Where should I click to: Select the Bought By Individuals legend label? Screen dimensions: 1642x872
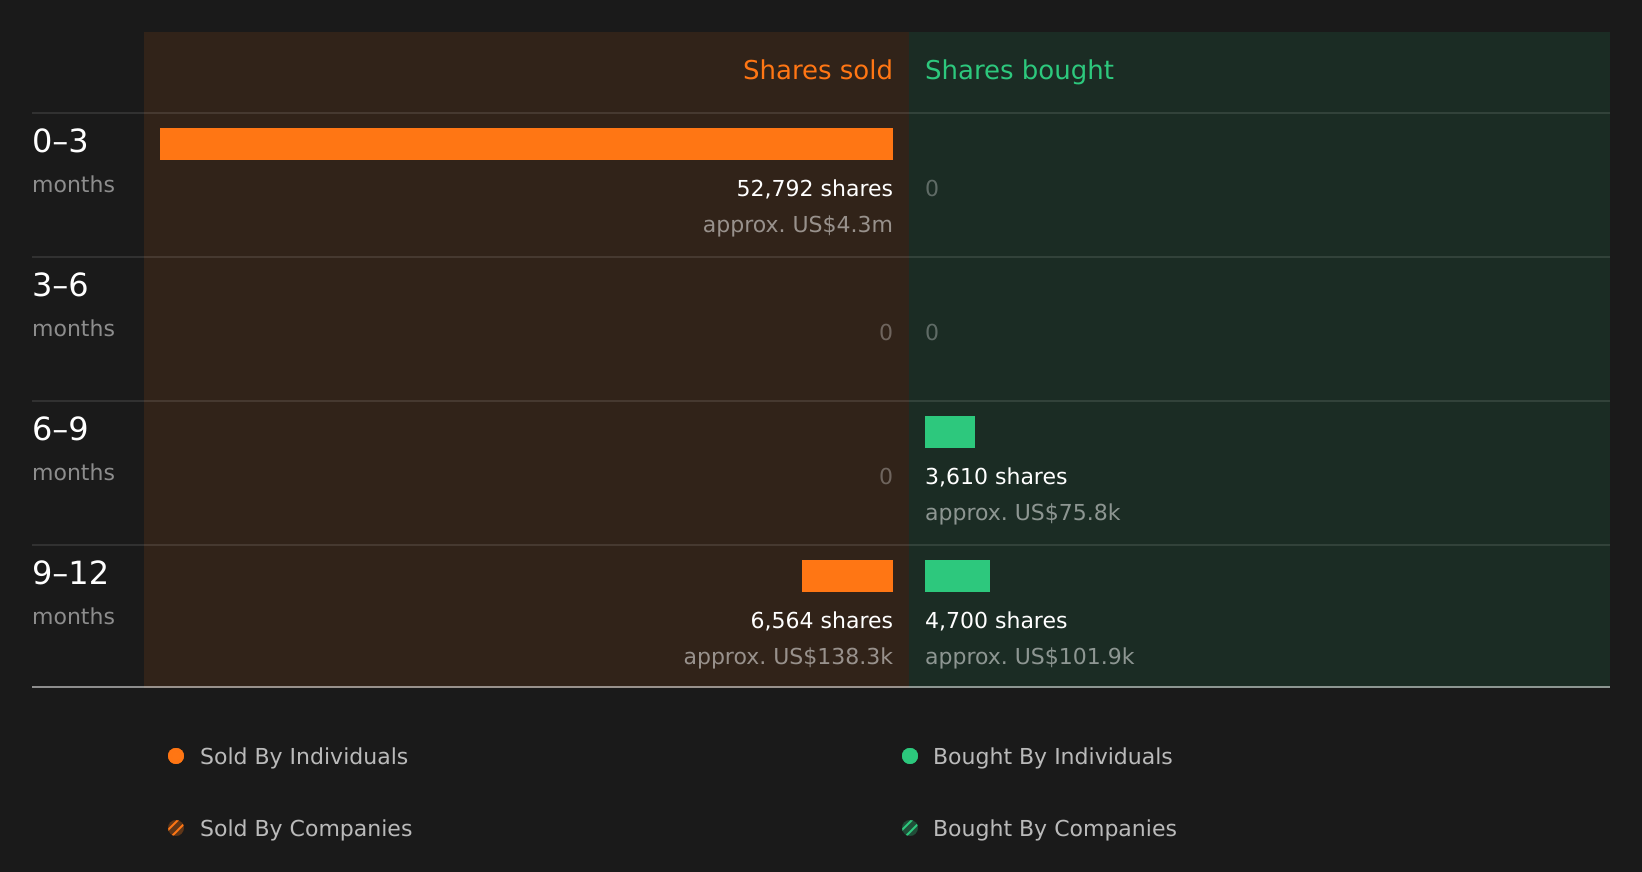point(1052,757)
